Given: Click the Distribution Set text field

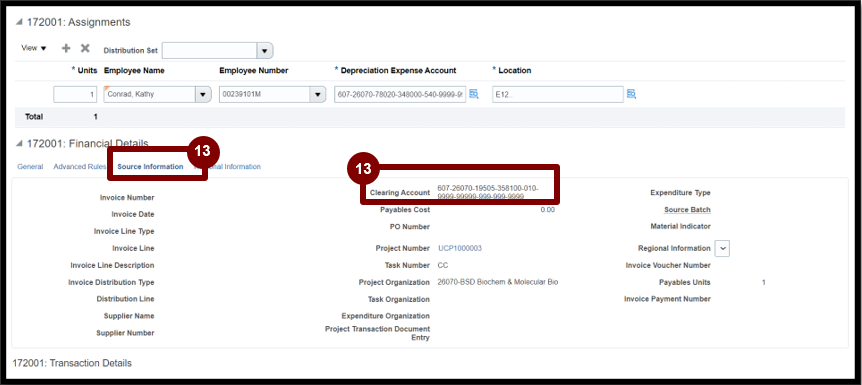Looking at the screenshot, I should click(209, 51).
